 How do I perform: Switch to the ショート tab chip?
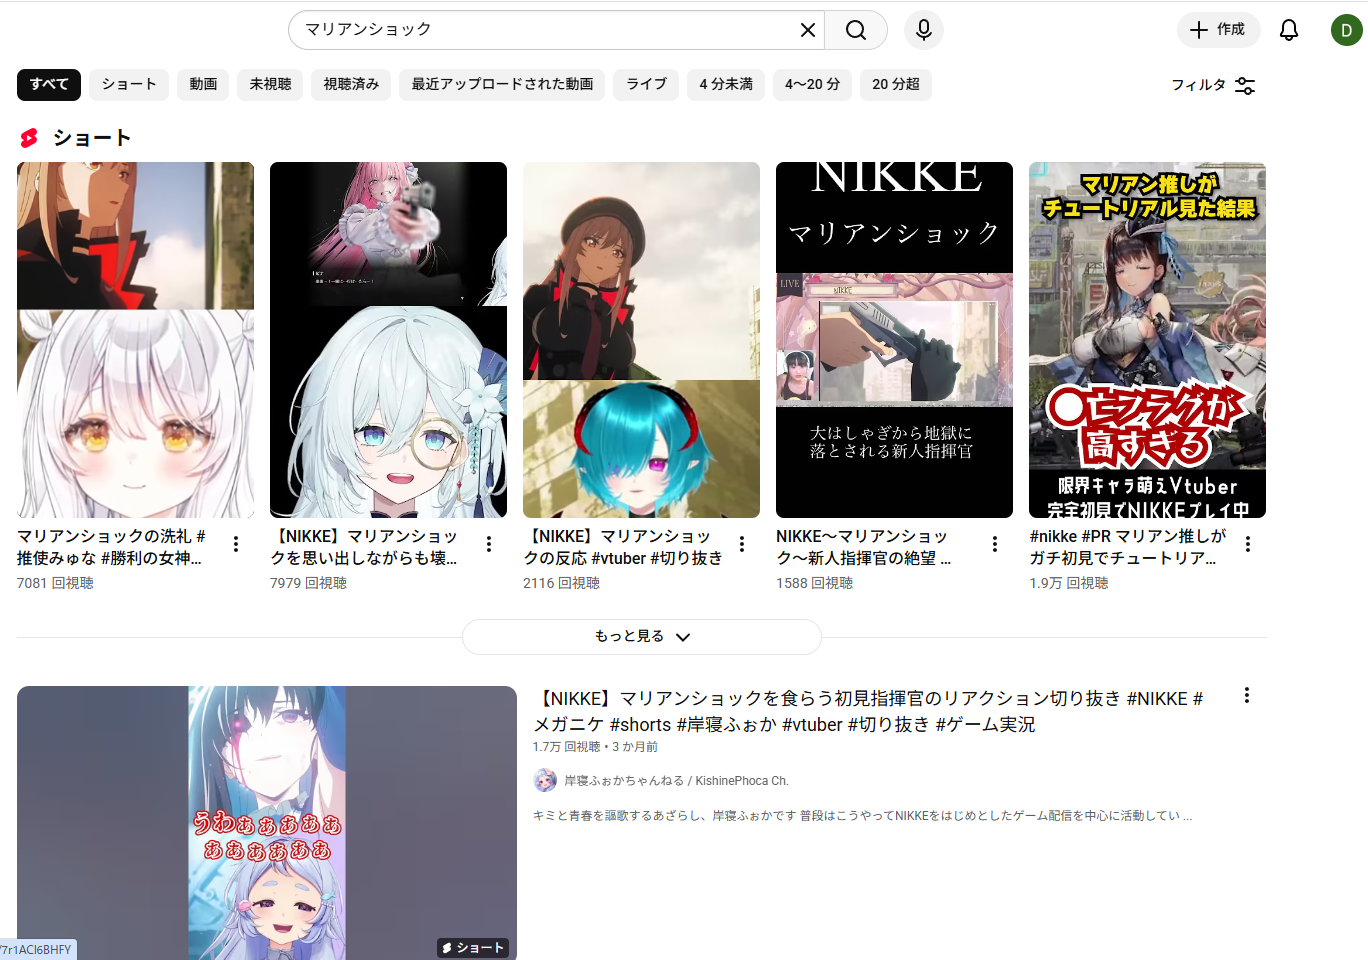(129, 84)
